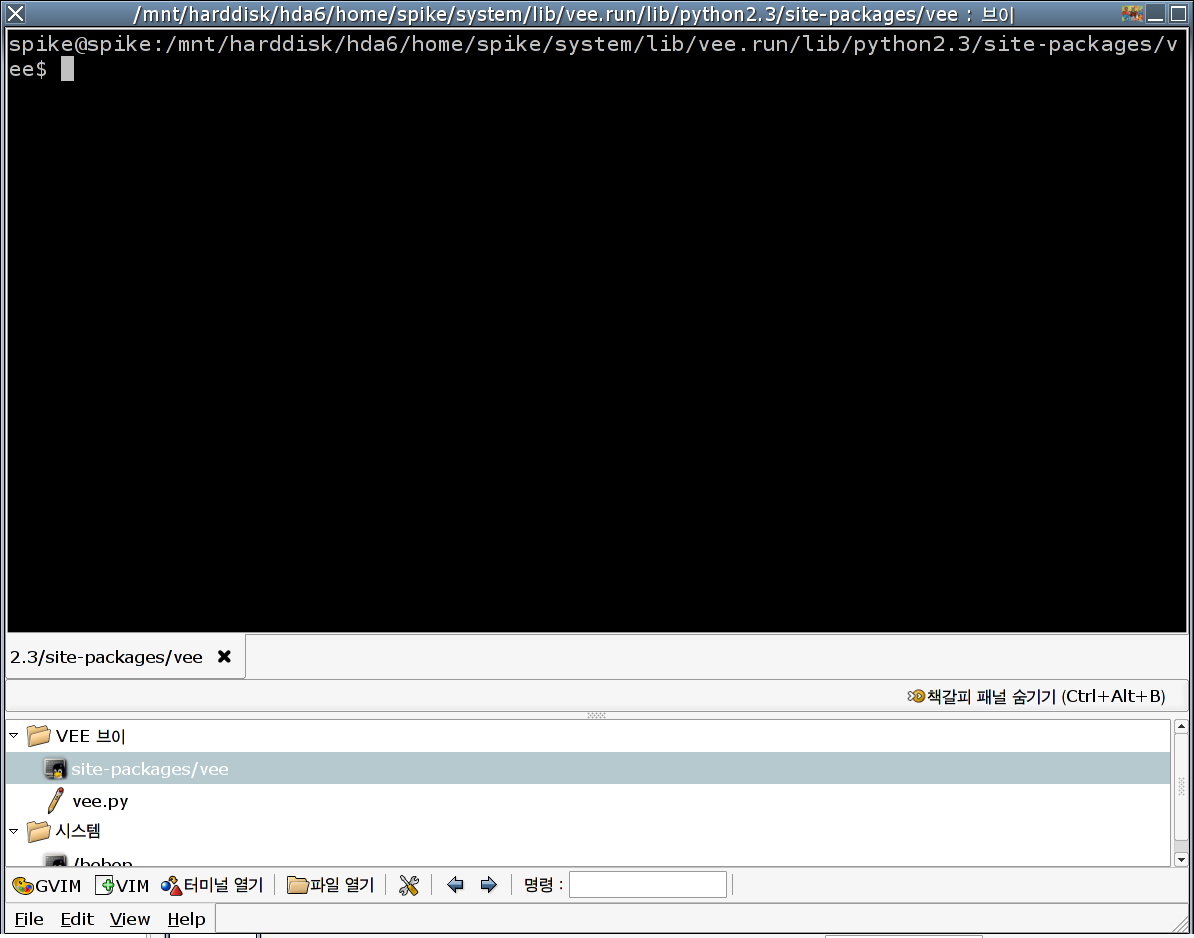Open the Help menu
The height and width of the screenshot is (938, 1194).
click(186, 919)
